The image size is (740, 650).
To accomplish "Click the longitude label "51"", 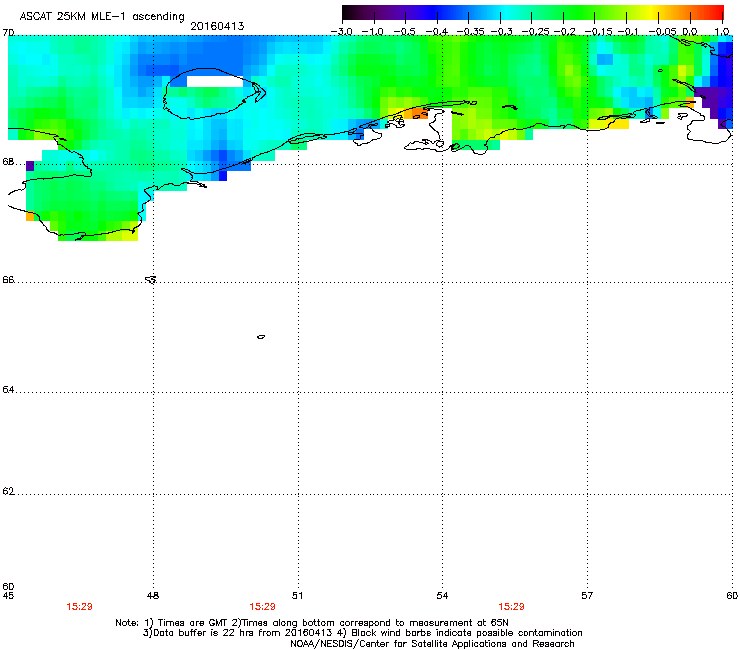I will coord(297,596).
